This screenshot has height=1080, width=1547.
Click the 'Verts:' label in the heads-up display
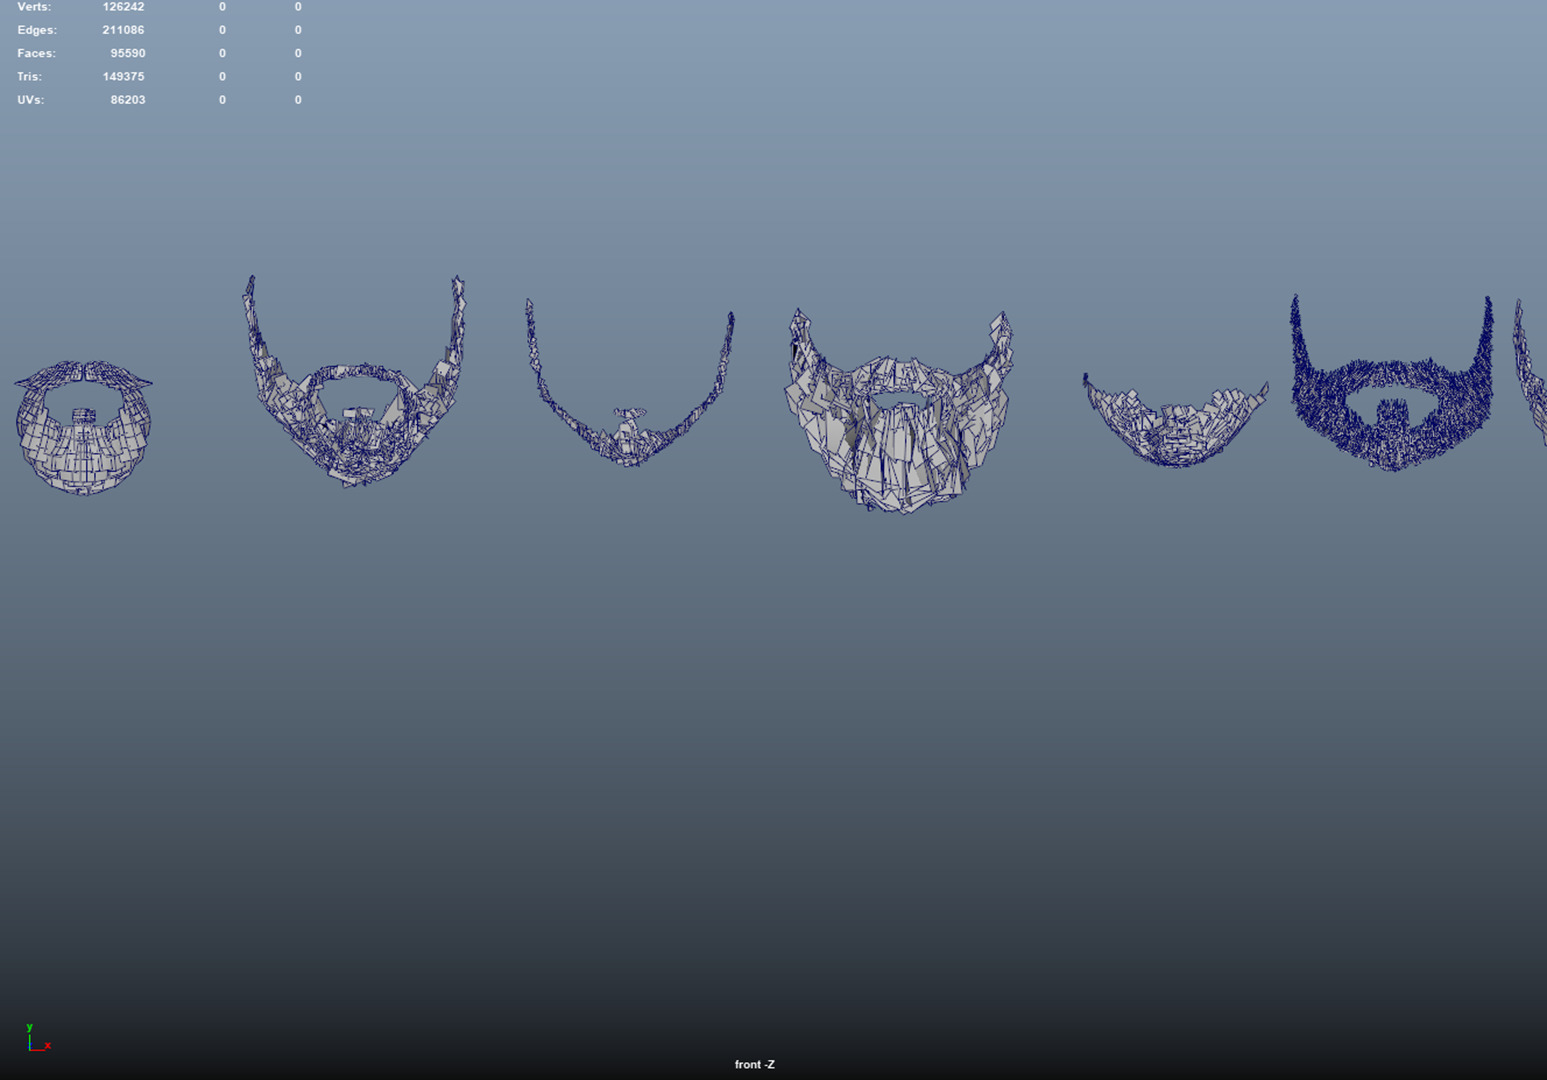pos(34,7)
